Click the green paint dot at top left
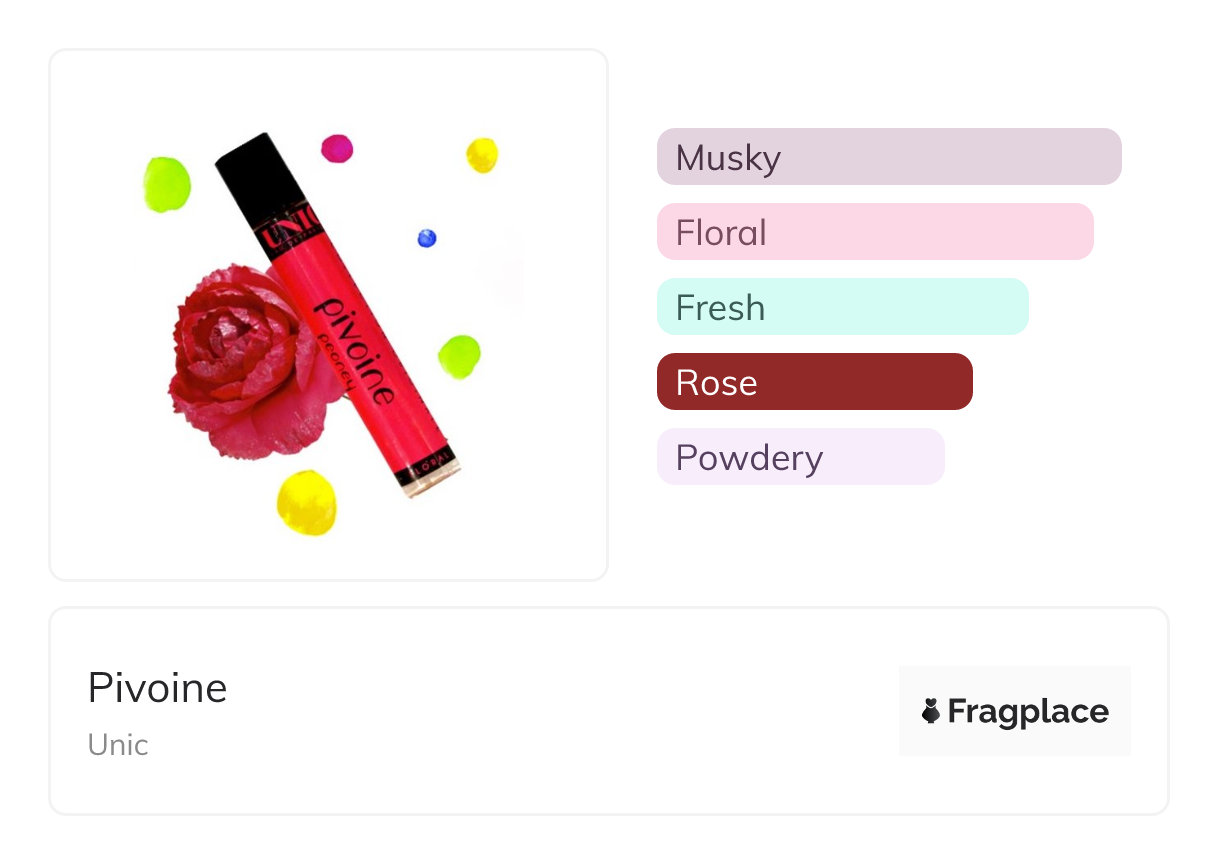Viewport: 1218px width, 864px height. coord(166,184)
